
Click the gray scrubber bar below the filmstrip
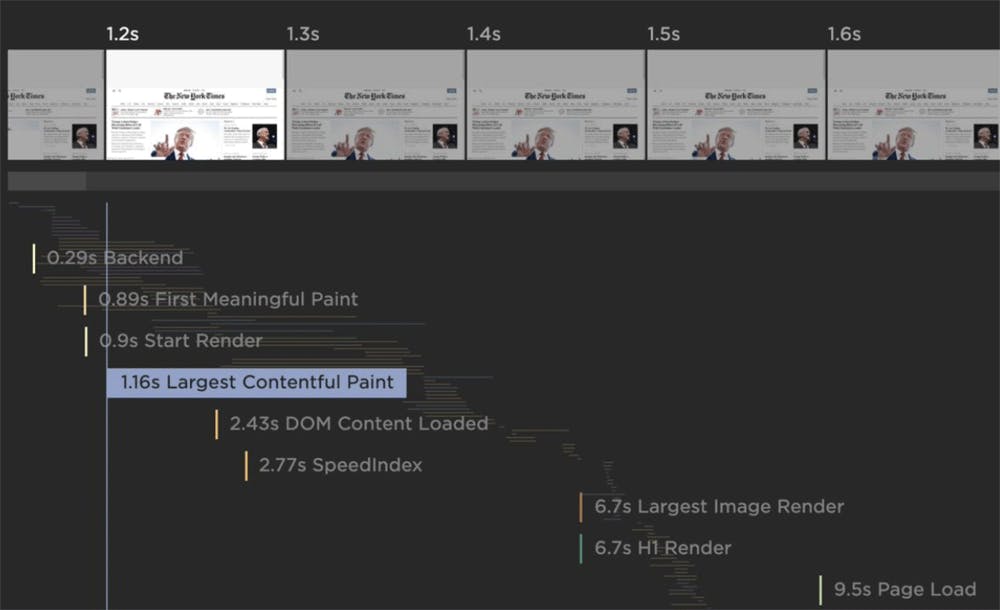point(500,182)
